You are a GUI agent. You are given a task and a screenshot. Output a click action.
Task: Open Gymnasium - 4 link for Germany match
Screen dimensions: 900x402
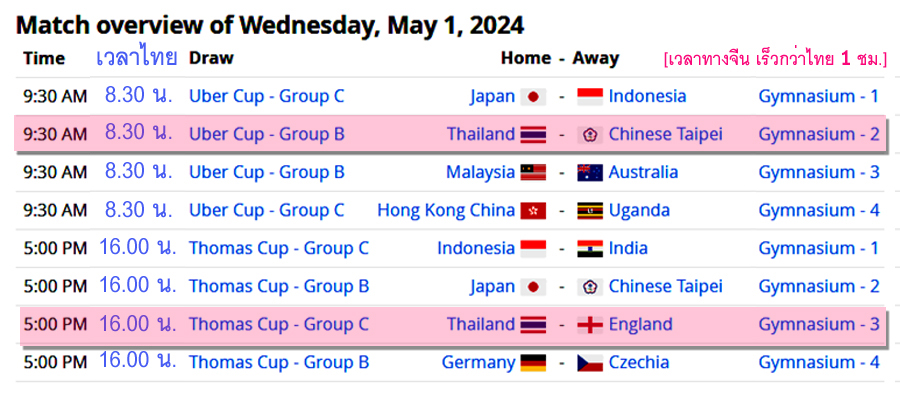coord(819,362)
